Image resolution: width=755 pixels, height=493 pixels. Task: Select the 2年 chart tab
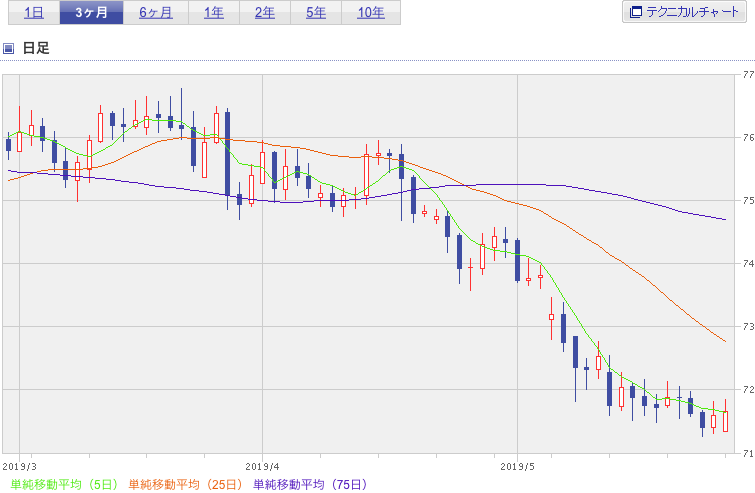tap(265, 13)
